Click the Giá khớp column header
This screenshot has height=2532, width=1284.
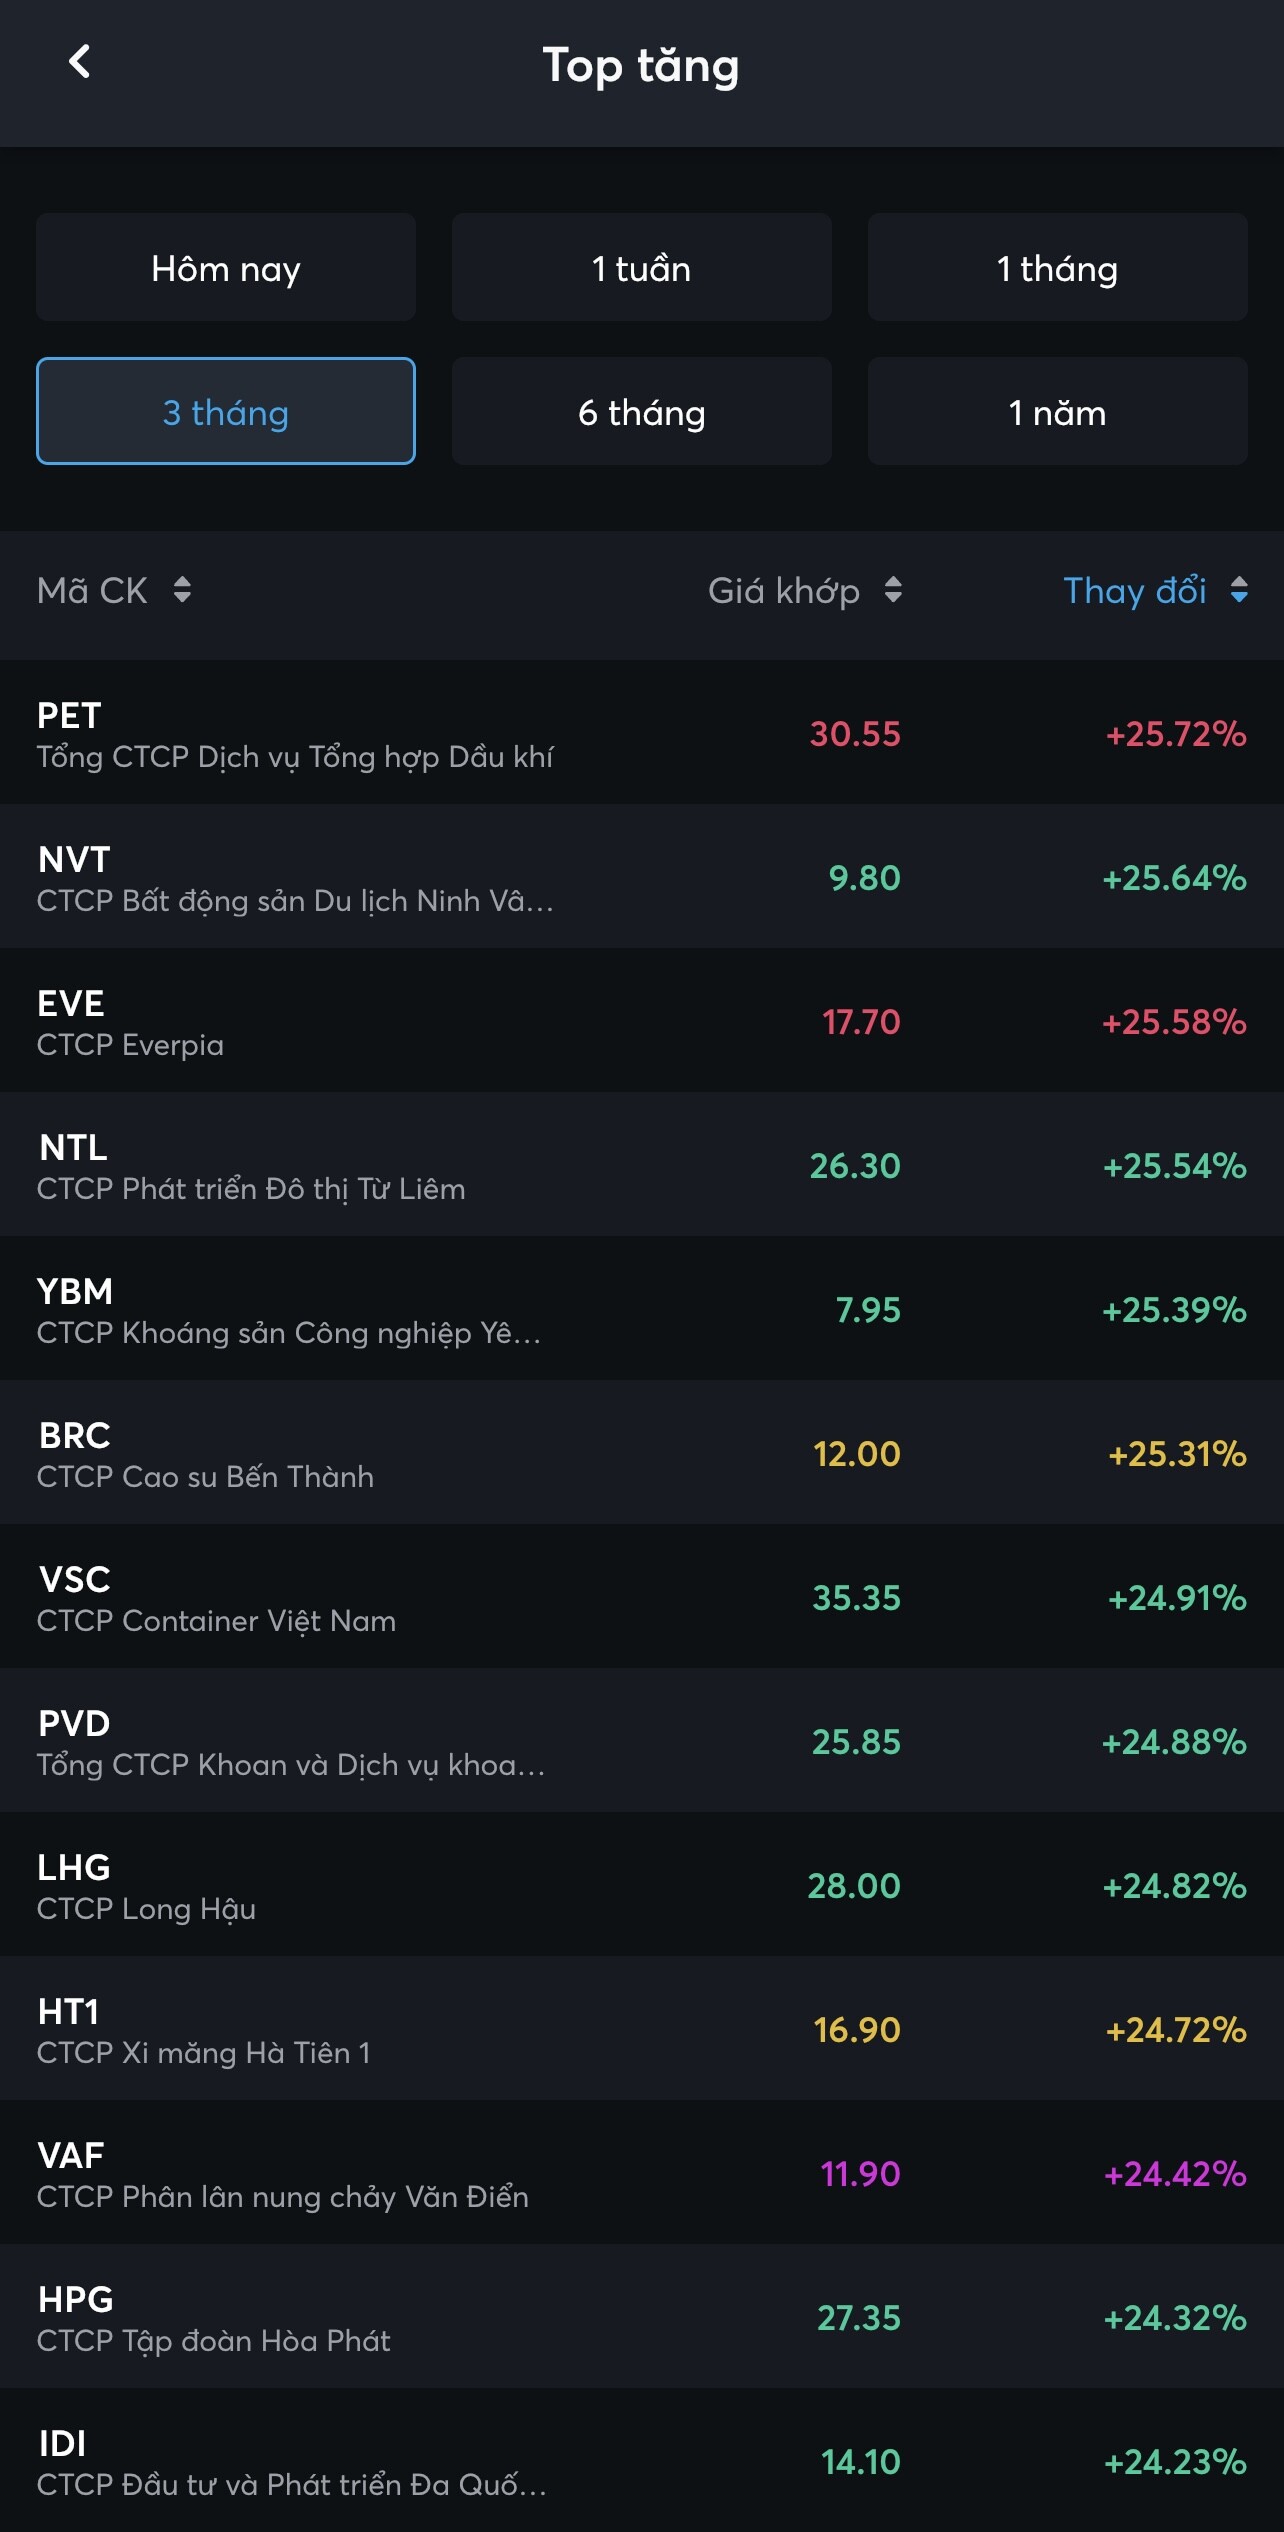783,591
